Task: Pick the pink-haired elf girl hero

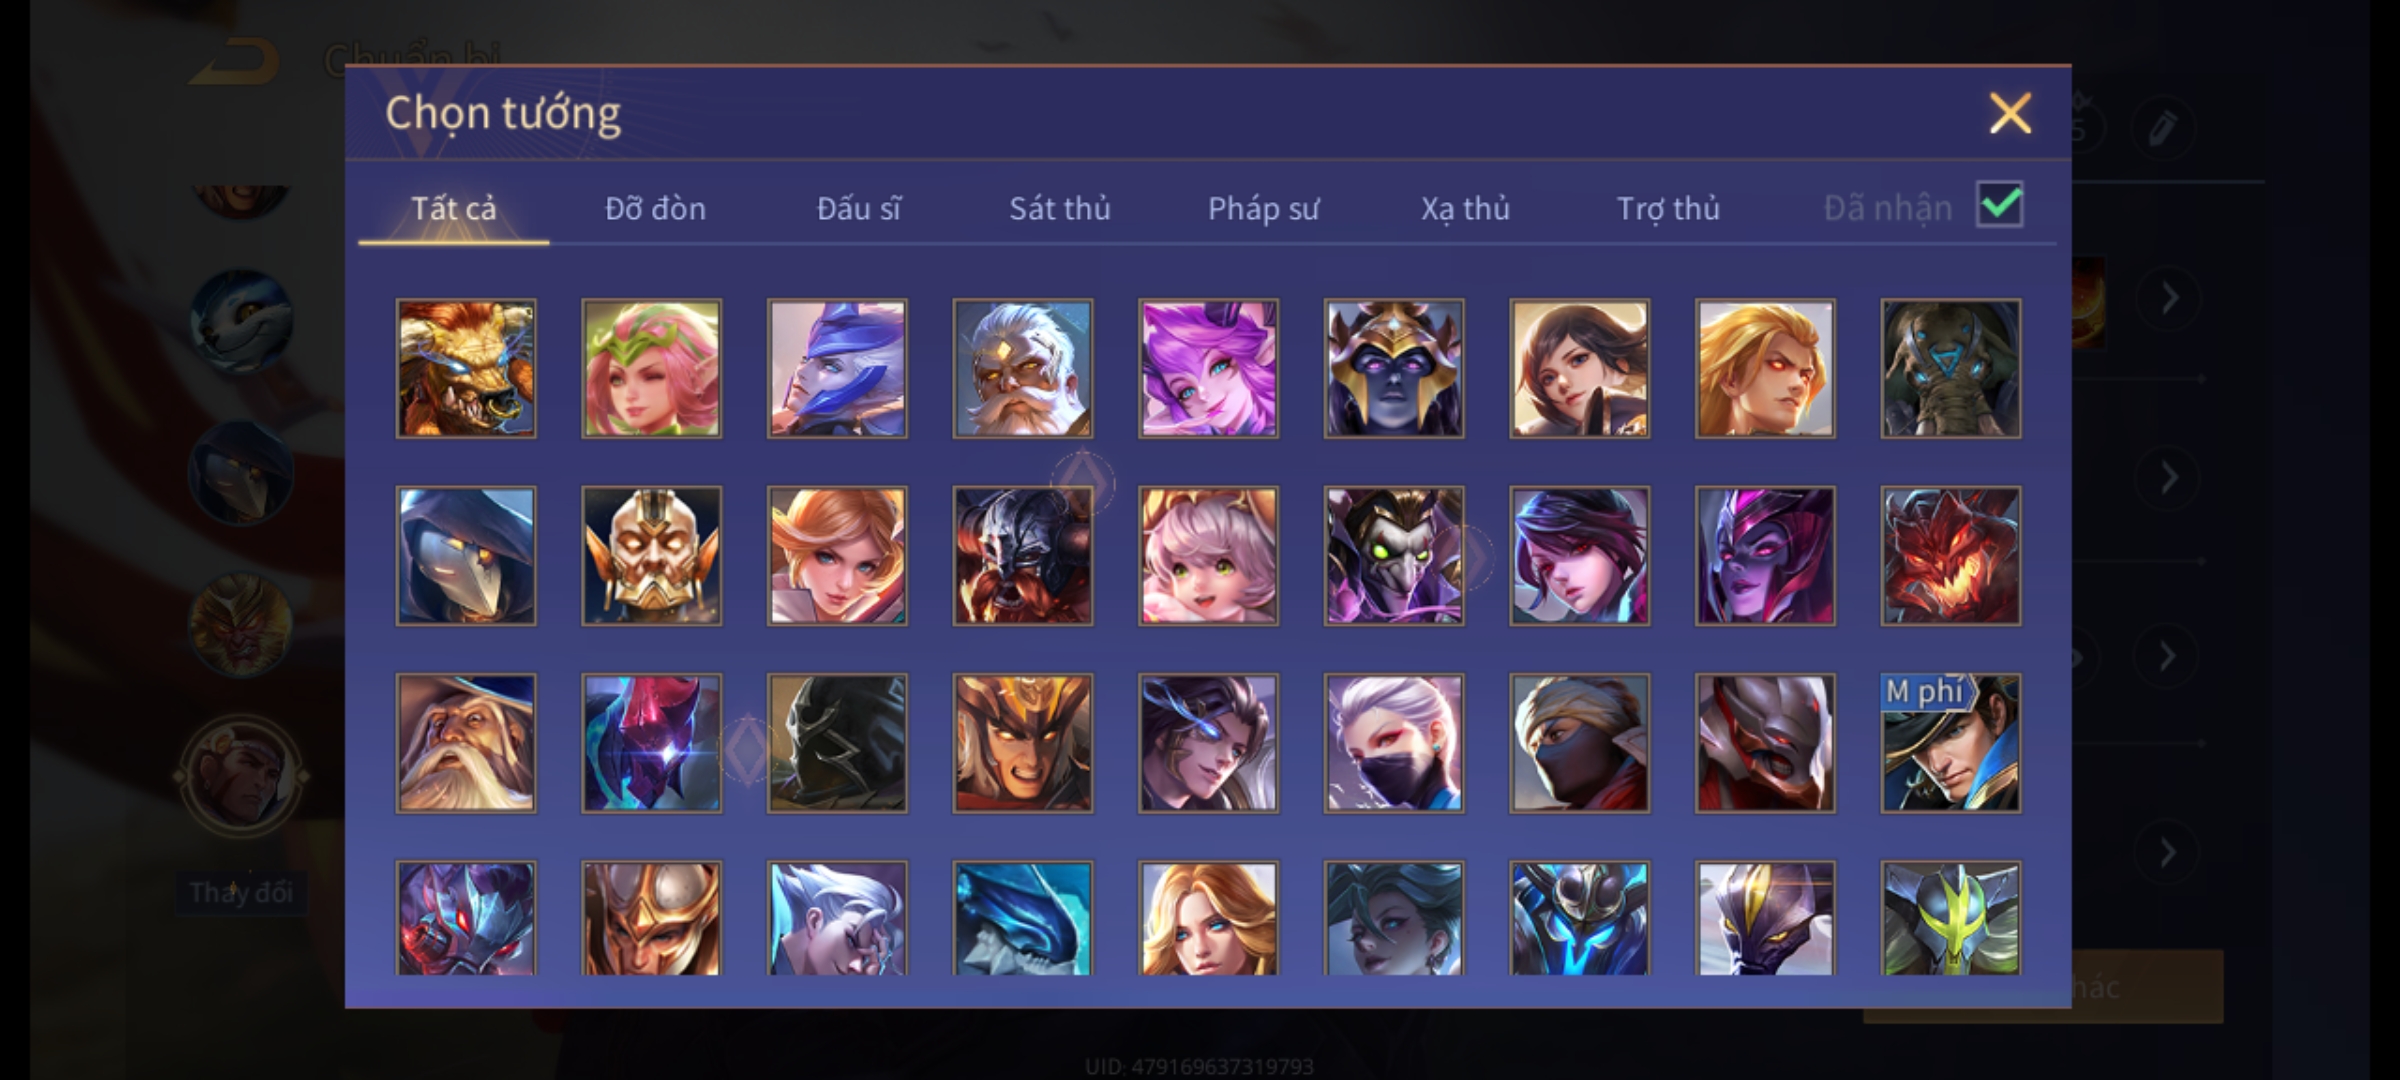Action: point(651,368)
